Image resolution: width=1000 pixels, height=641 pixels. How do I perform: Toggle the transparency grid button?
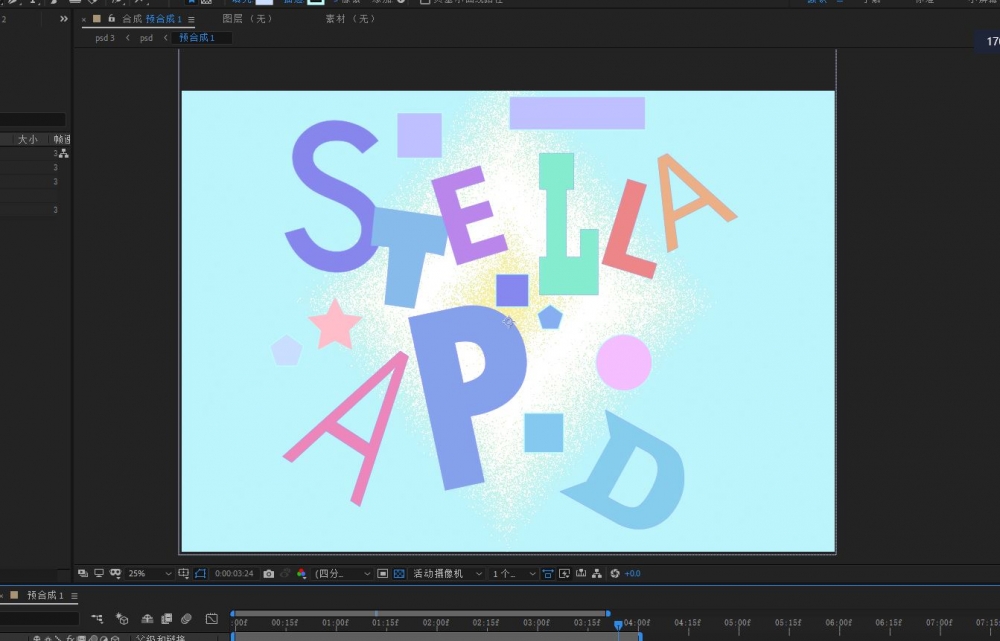pyautogui.click(x=399, y=574)
